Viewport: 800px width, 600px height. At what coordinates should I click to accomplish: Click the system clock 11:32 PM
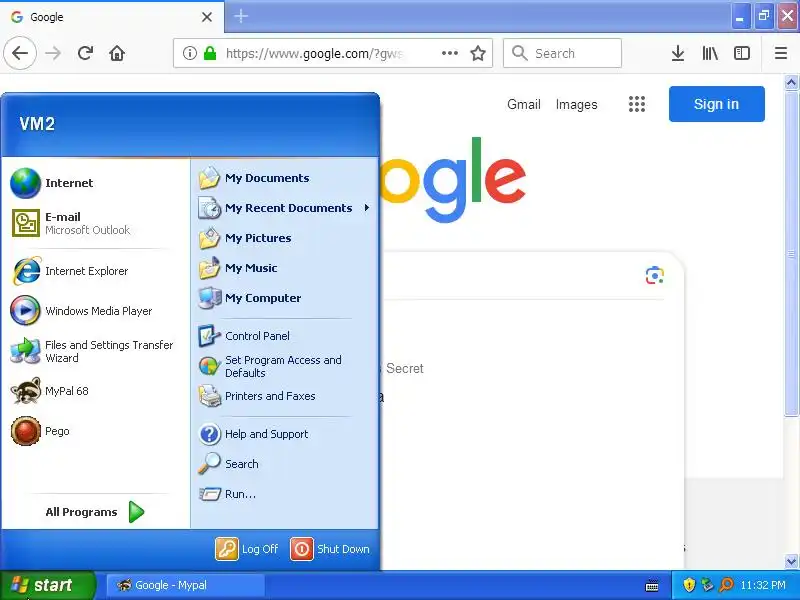point(763,585)
